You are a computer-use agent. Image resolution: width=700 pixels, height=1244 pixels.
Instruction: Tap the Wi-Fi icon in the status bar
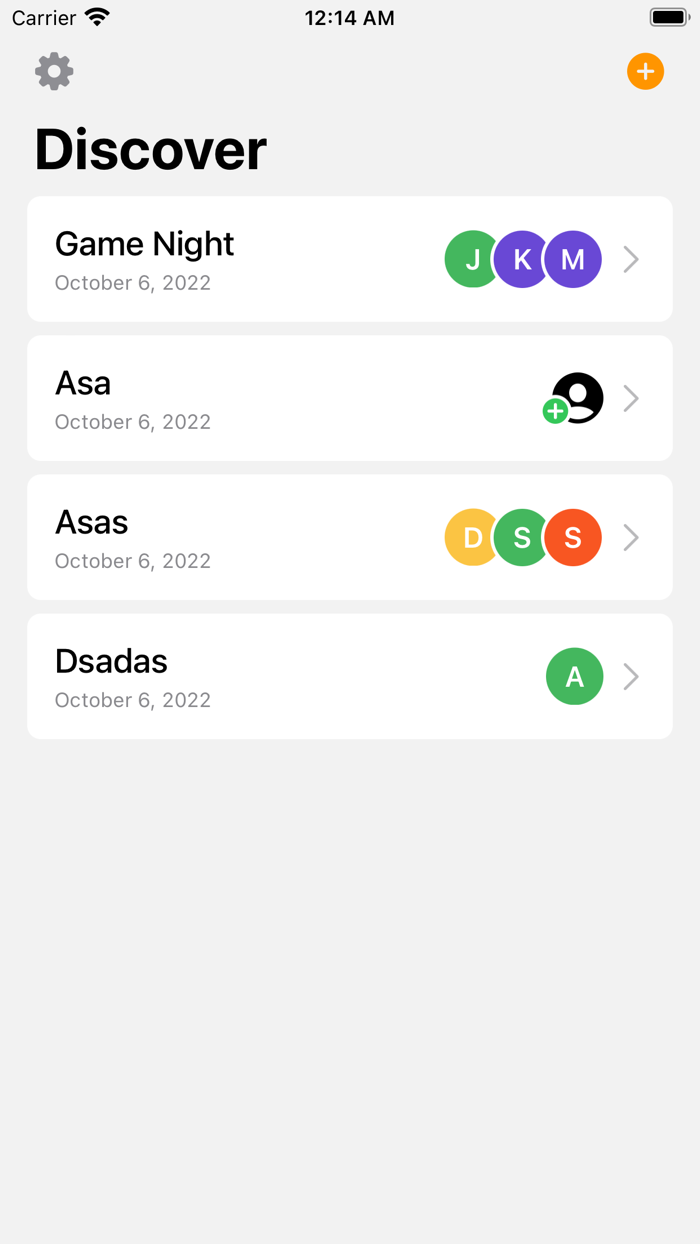point(97,16)
